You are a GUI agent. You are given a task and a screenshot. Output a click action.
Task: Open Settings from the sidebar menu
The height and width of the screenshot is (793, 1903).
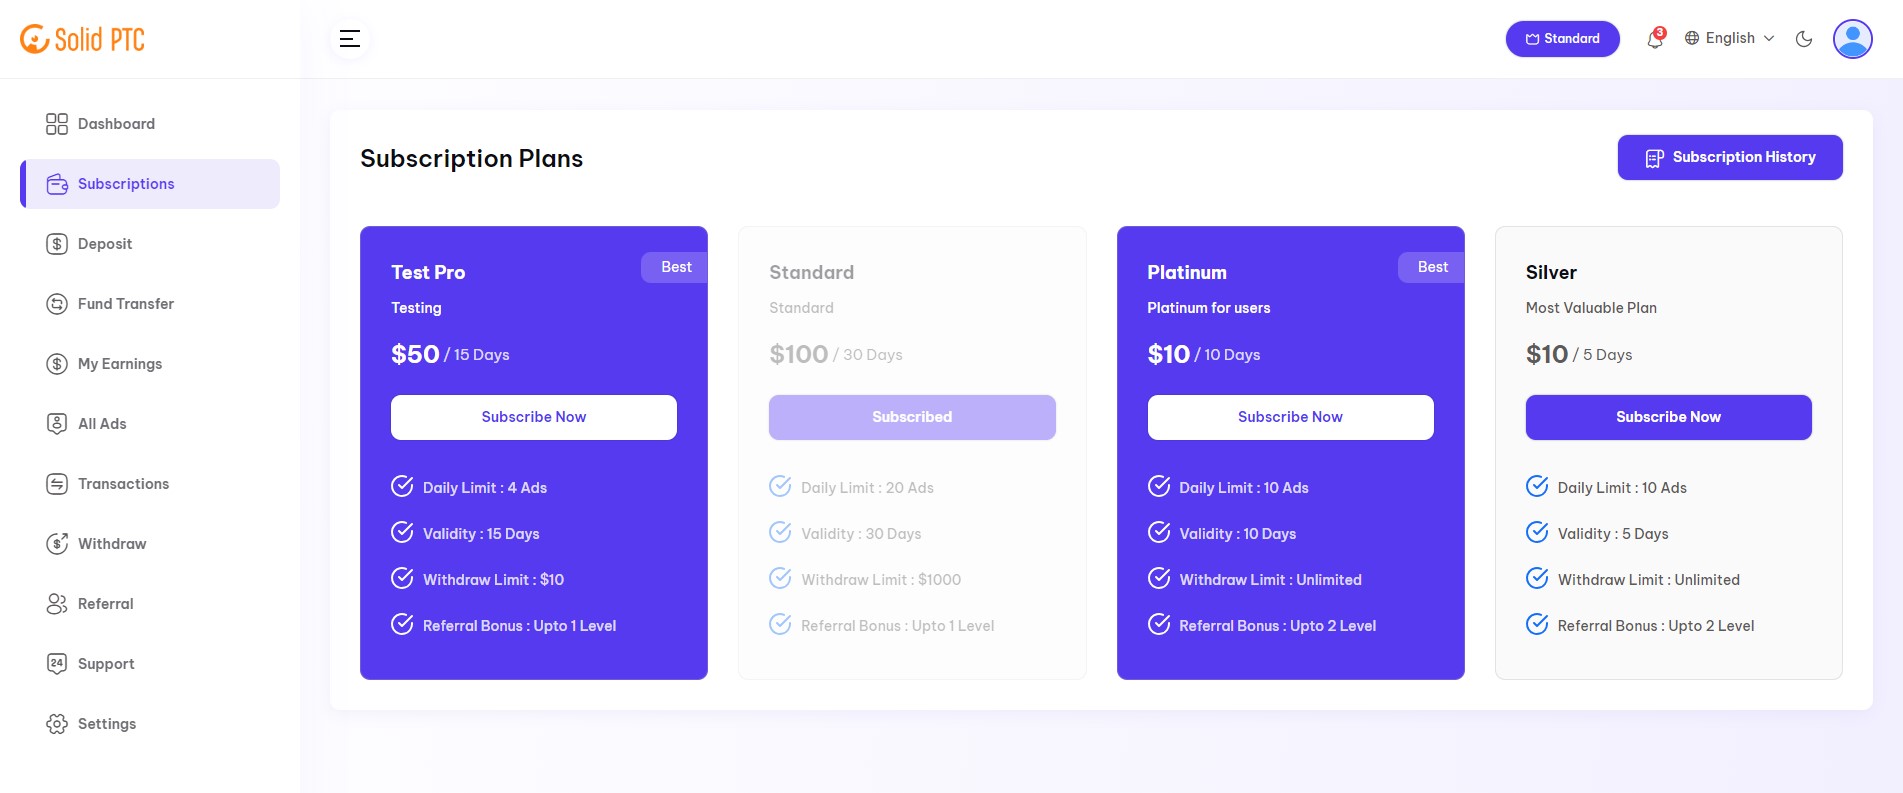click(106, 723)
